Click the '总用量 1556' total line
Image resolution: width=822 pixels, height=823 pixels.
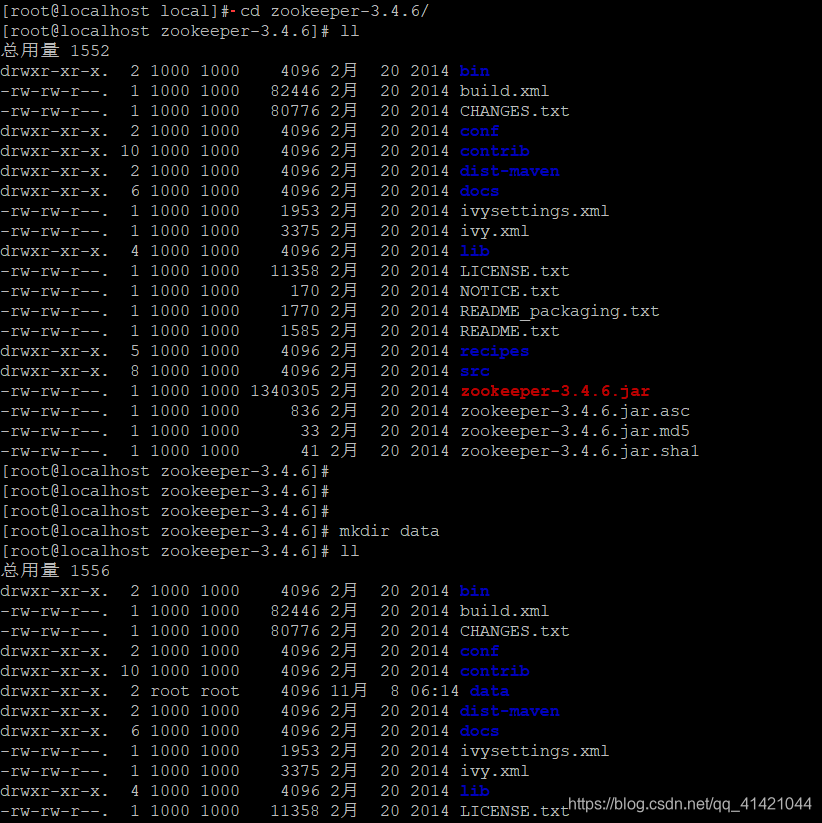(x=55, y=571)
